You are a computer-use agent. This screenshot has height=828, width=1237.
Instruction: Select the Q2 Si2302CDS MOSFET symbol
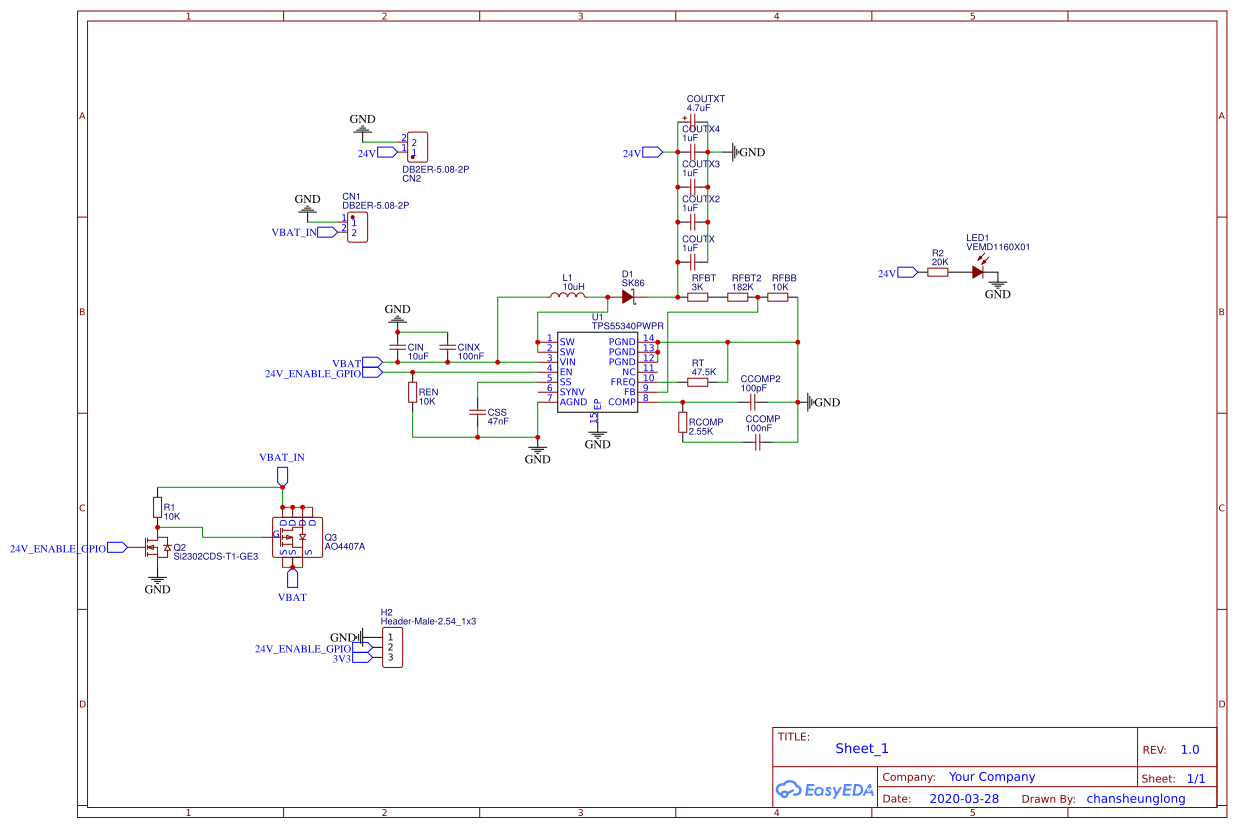156,547
